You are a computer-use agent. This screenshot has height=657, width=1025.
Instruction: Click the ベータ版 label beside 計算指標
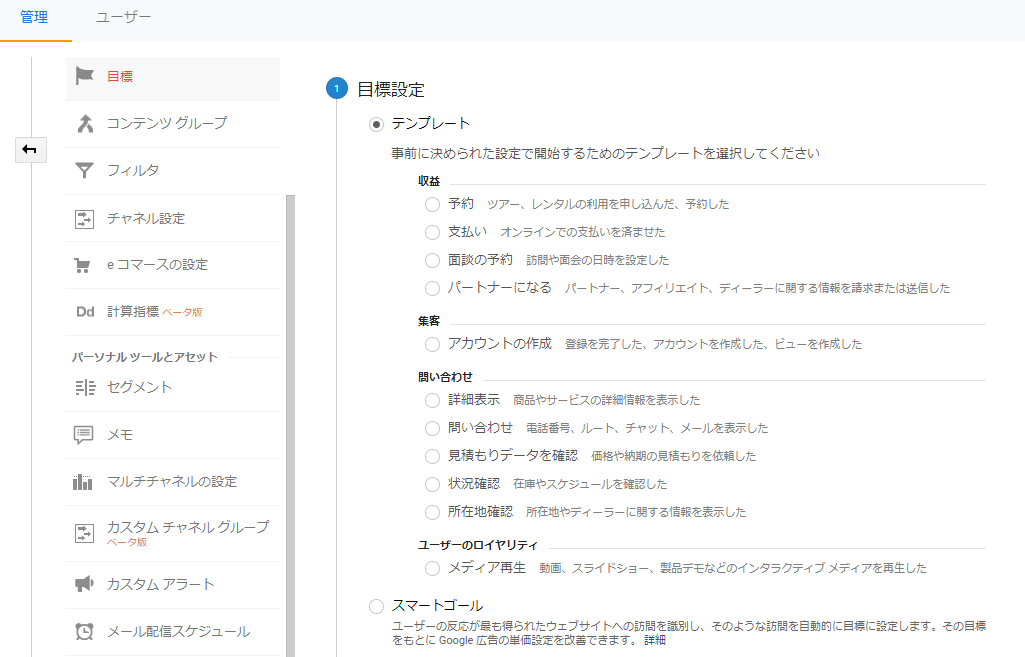click(x=182, y=312)
